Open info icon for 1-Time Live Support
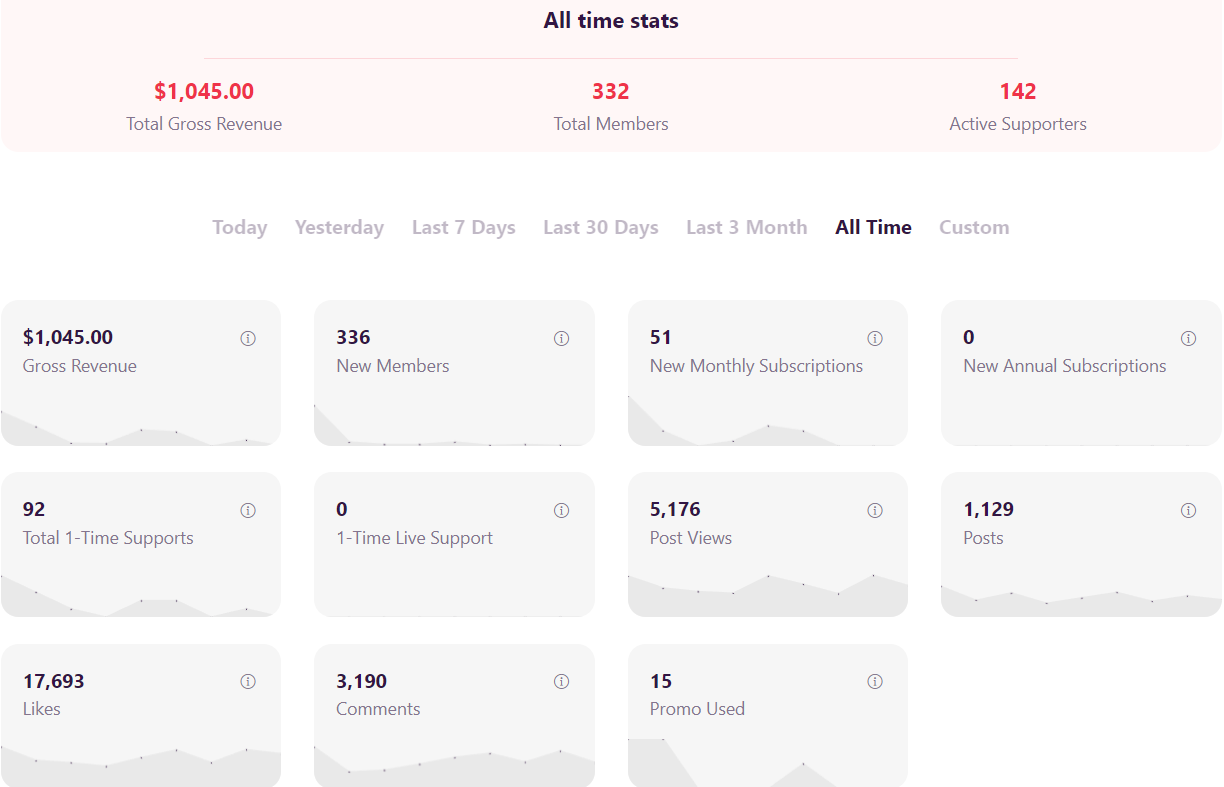The width and height of the screenshot is (1224, 787). [x=562, y=511]
